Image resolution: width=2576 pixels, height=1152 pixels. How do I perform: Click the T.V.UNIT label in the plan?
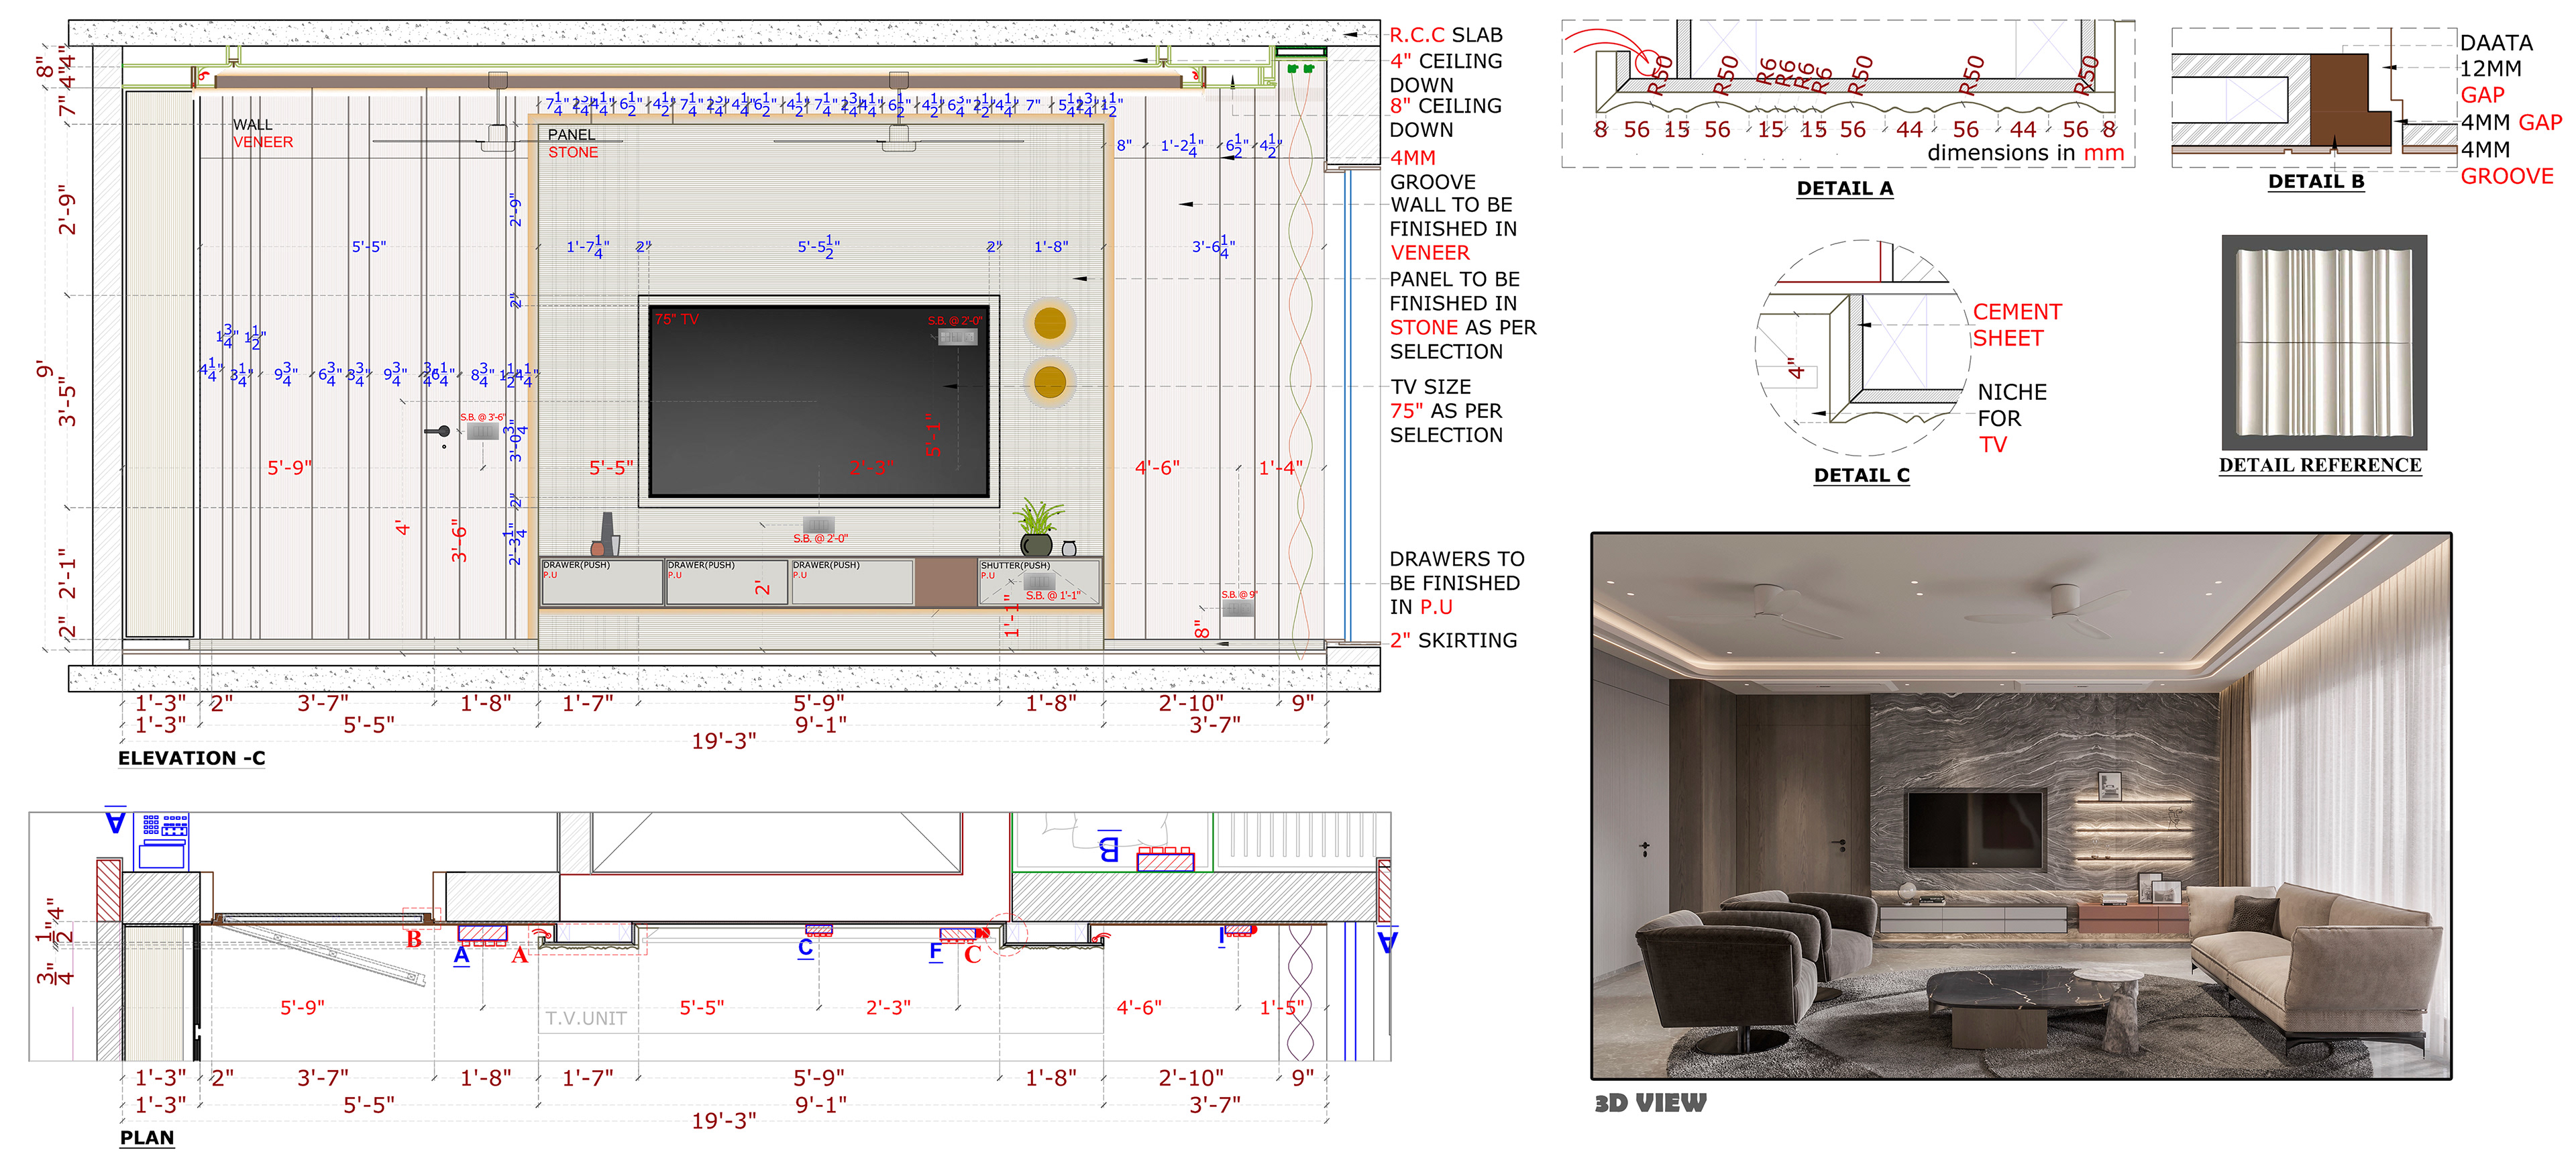coord(586,1018)
